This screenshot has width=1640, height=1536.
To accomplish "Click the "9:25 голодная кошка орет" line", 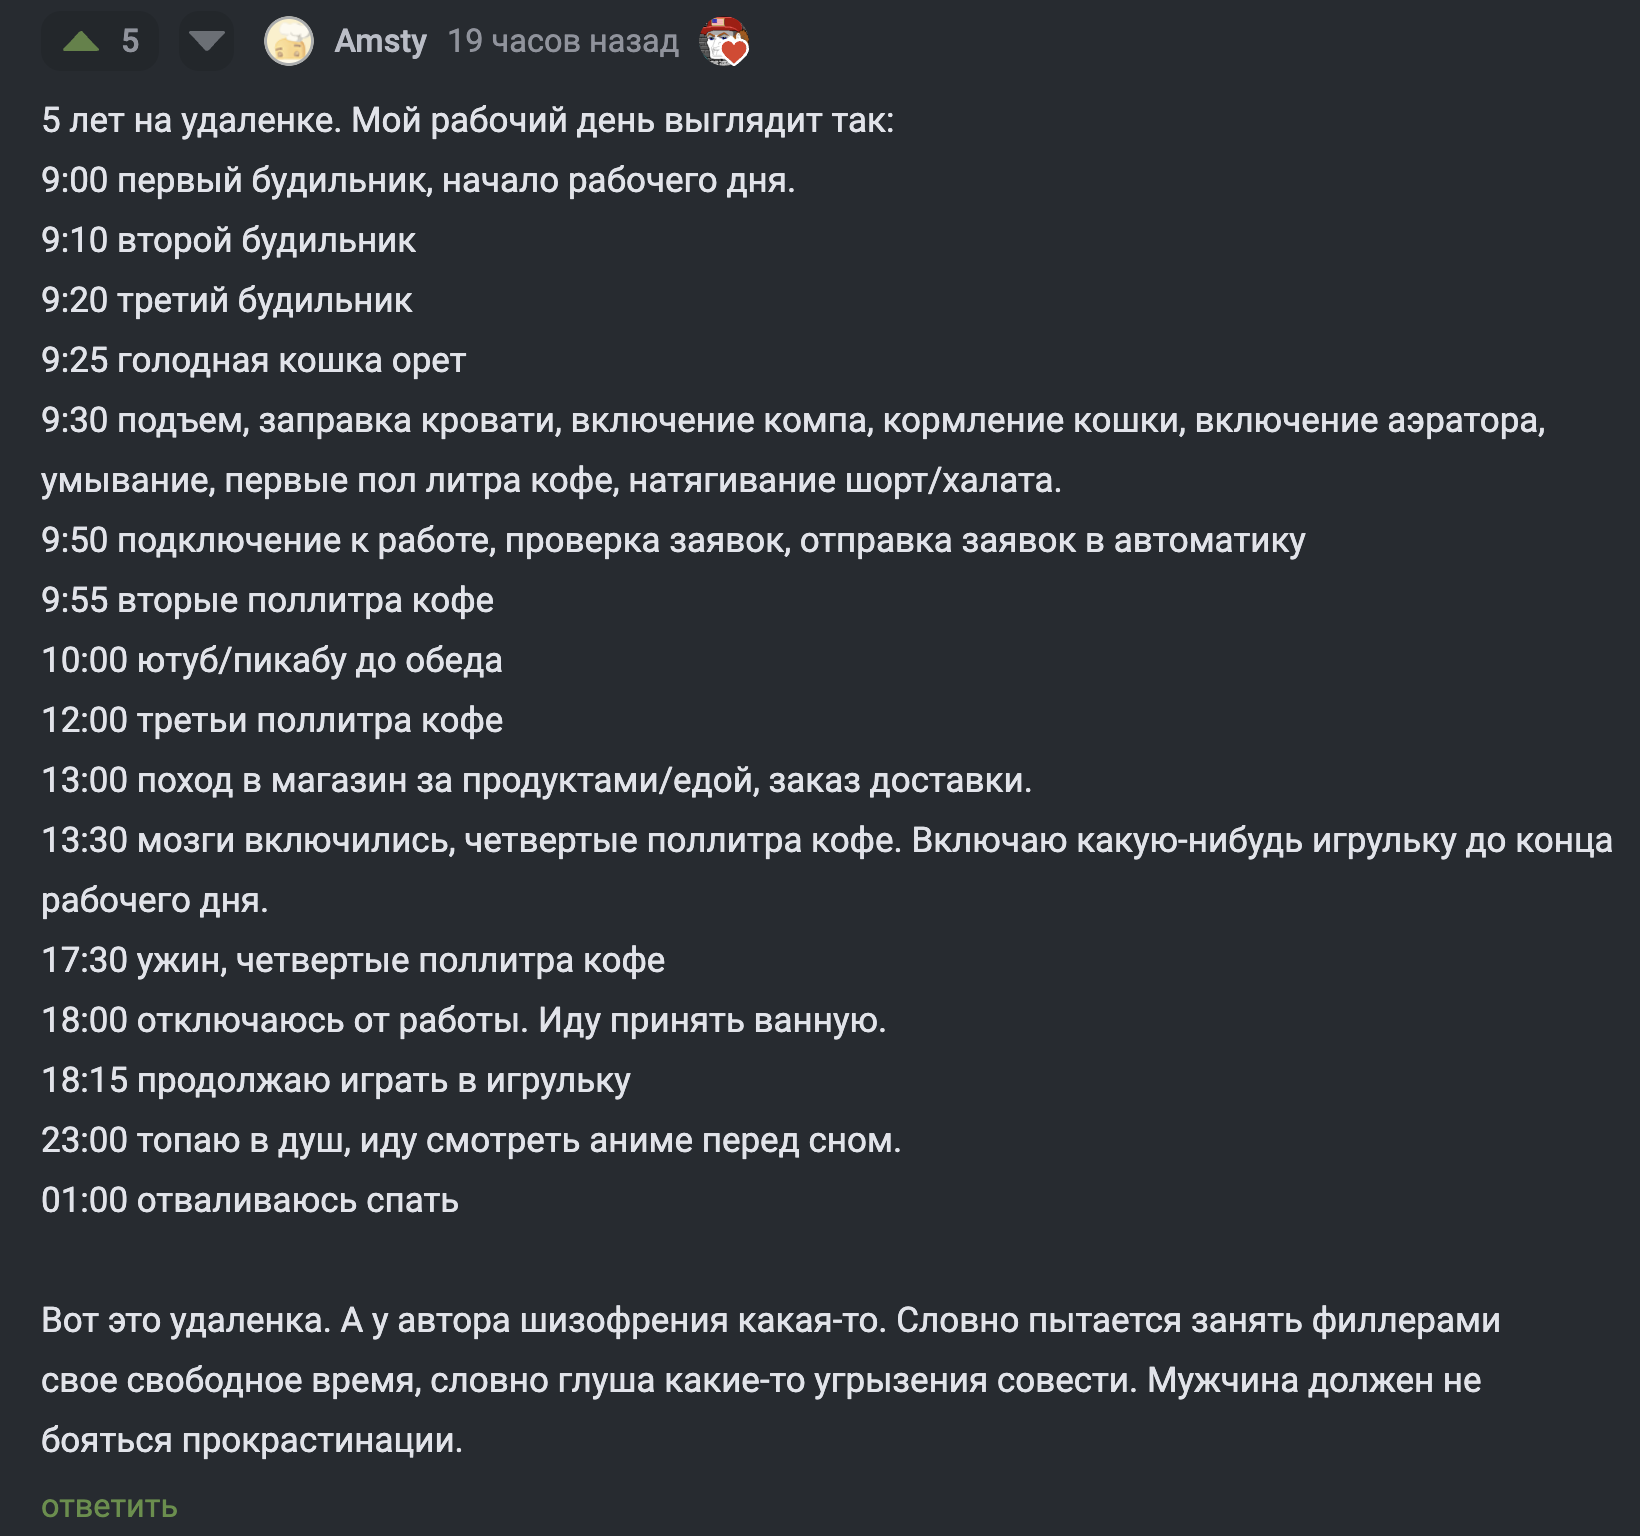I will click(253, 361).
